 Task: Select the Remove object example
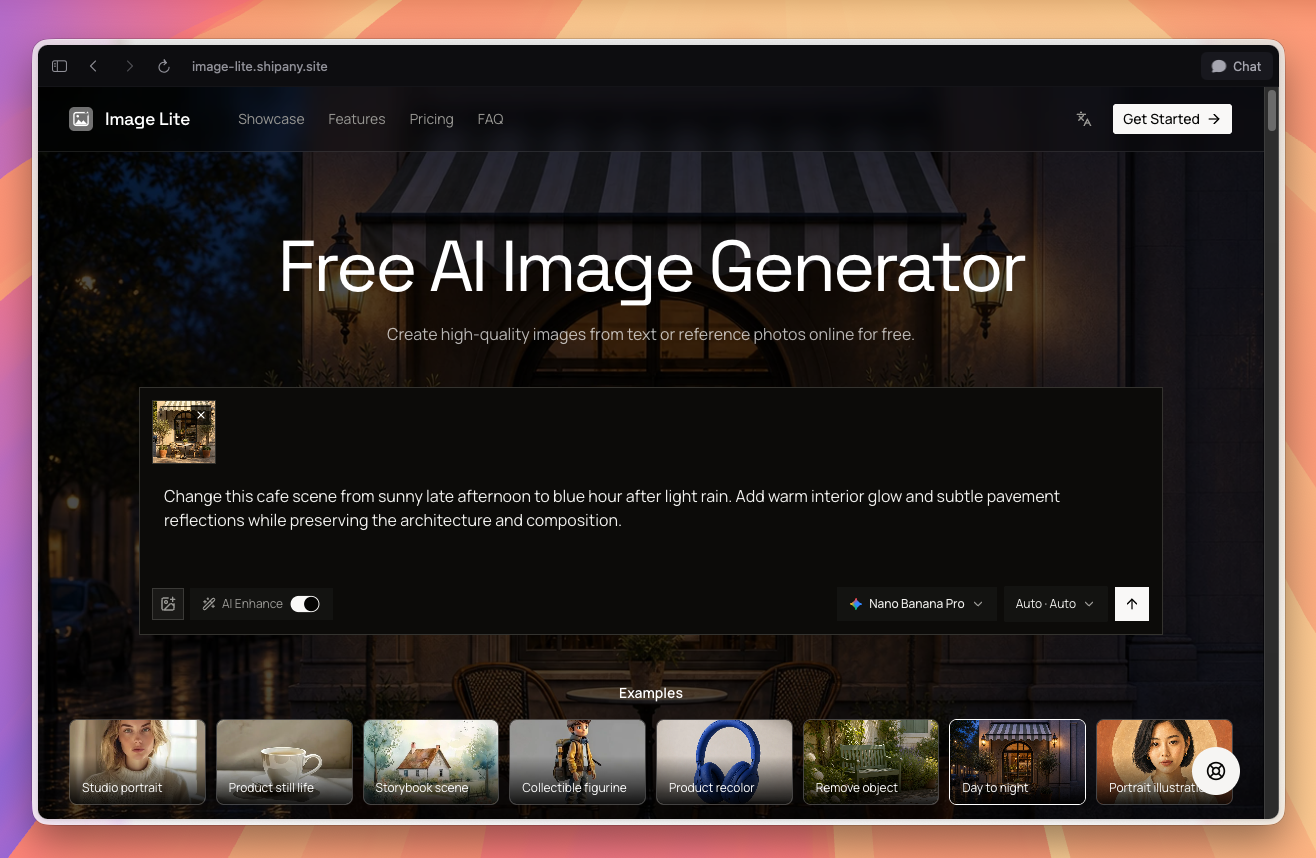(871, 762)
